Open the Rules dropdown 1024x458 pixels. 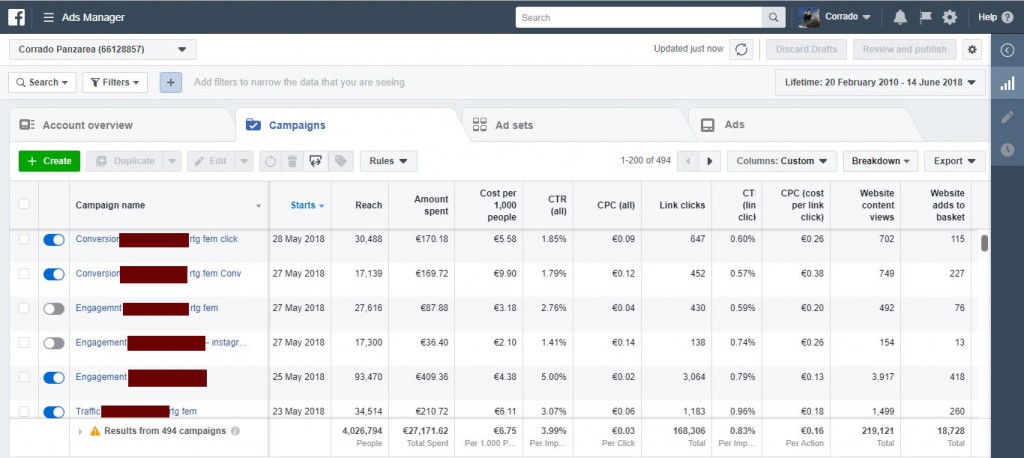click(389, 161)
